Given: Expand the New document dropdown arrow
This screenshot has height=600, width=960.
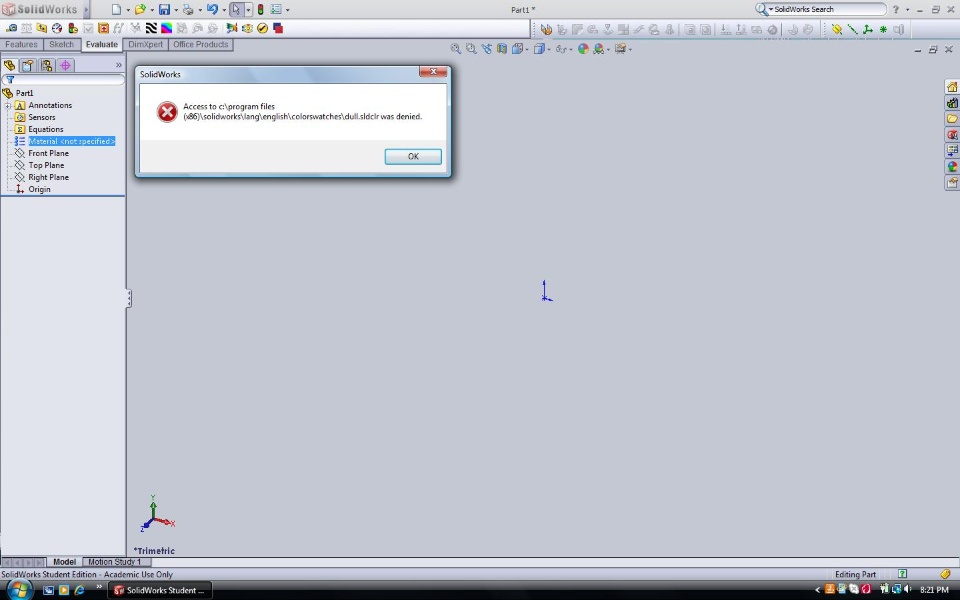Looking at the screenshot, I should pyautogui.click(x=128, y=10).
